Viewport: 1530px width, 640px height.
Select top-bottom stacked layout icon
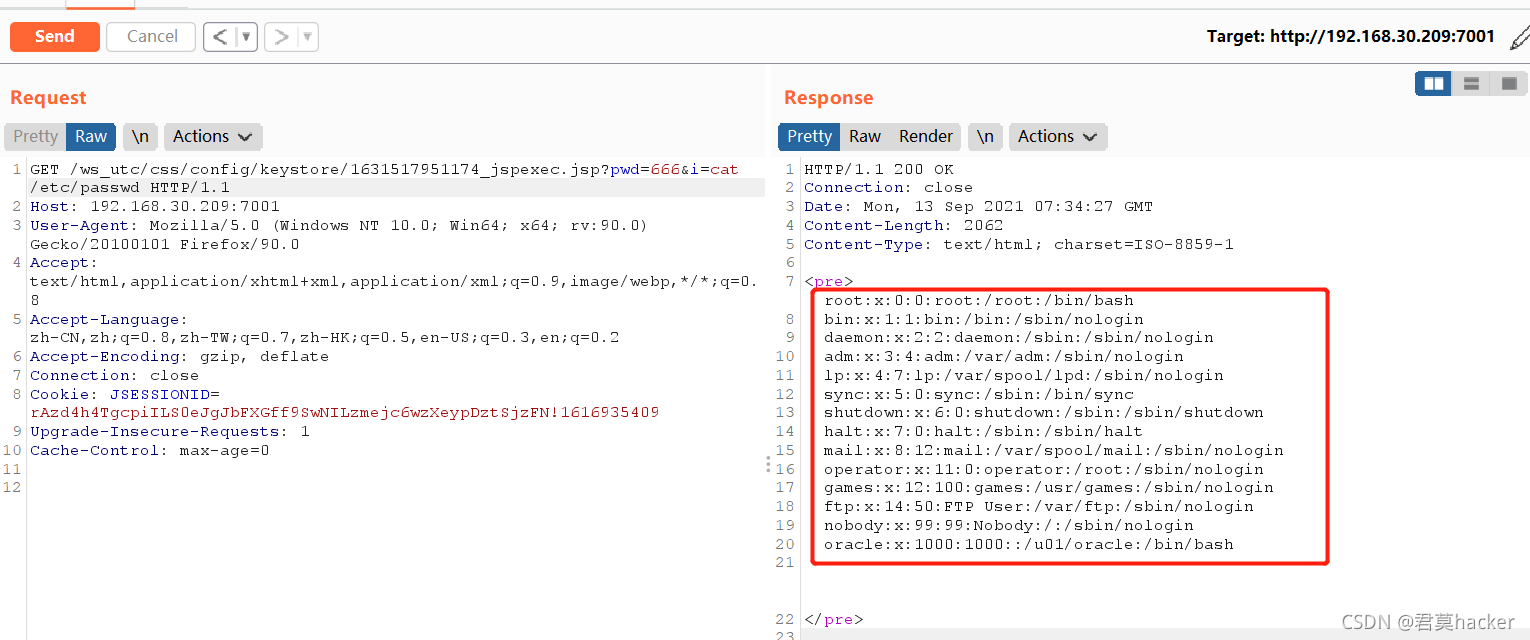(x=1471, y=84)
